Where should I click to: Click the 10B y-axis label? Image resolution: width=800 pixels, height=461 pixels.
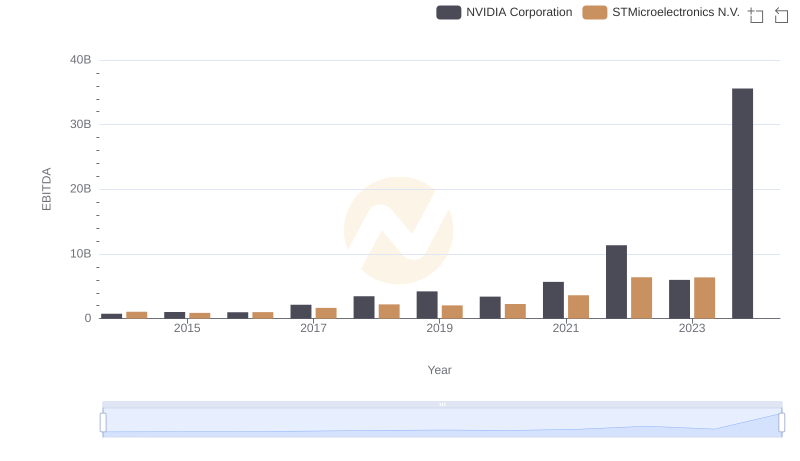(81, 253)
